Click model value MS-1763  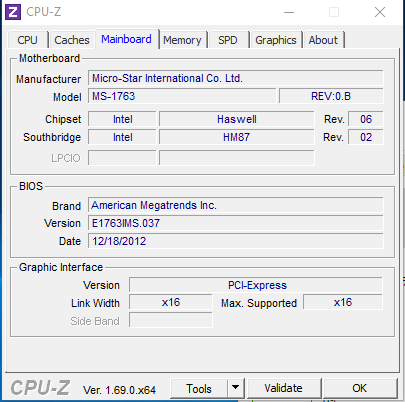pyautogui.click(x=182, y=96)
